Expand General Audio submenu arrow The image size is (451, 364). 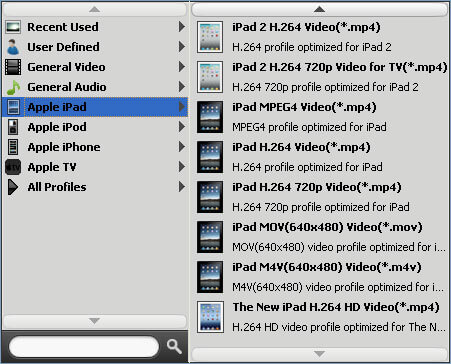[x=182, y=87]
